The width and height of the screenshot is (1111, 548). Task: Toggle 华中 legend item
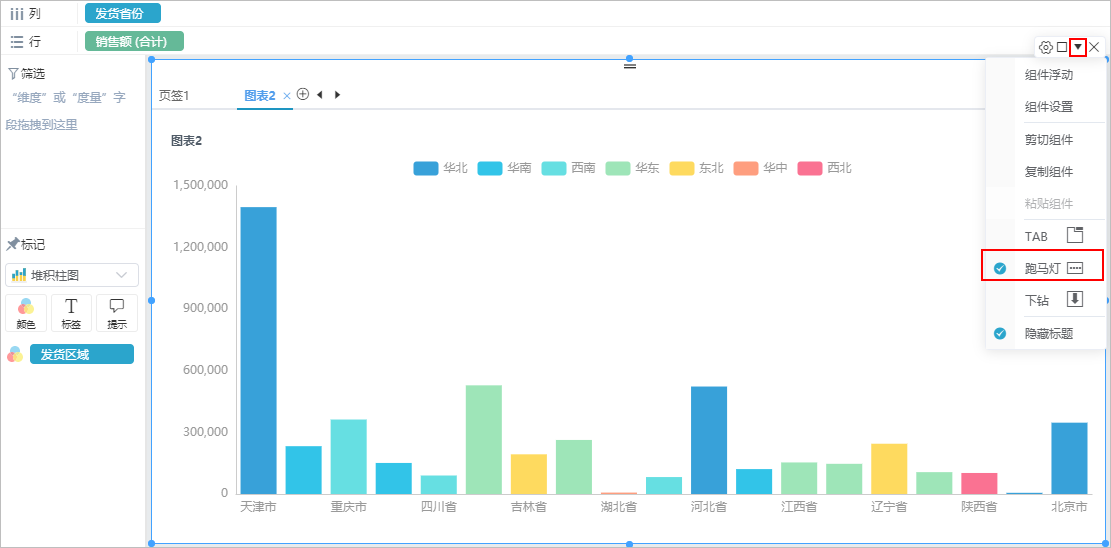[x=761, y=169]
